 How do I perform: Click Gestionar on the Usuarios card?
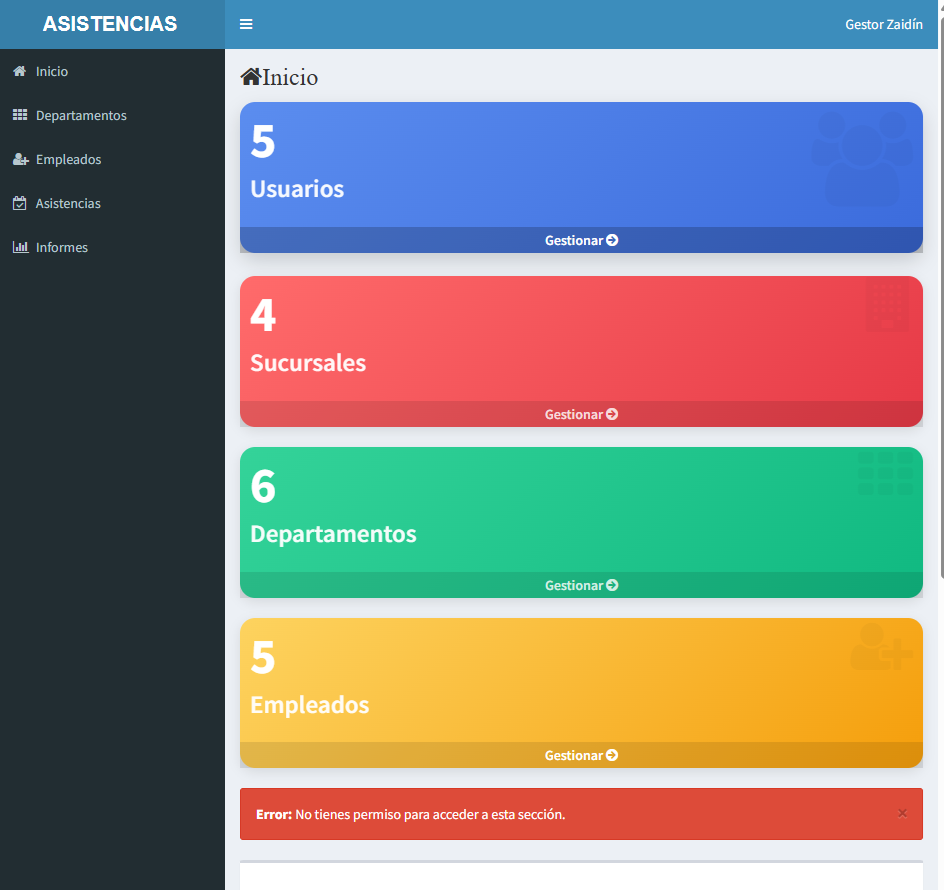coord(581,240)
